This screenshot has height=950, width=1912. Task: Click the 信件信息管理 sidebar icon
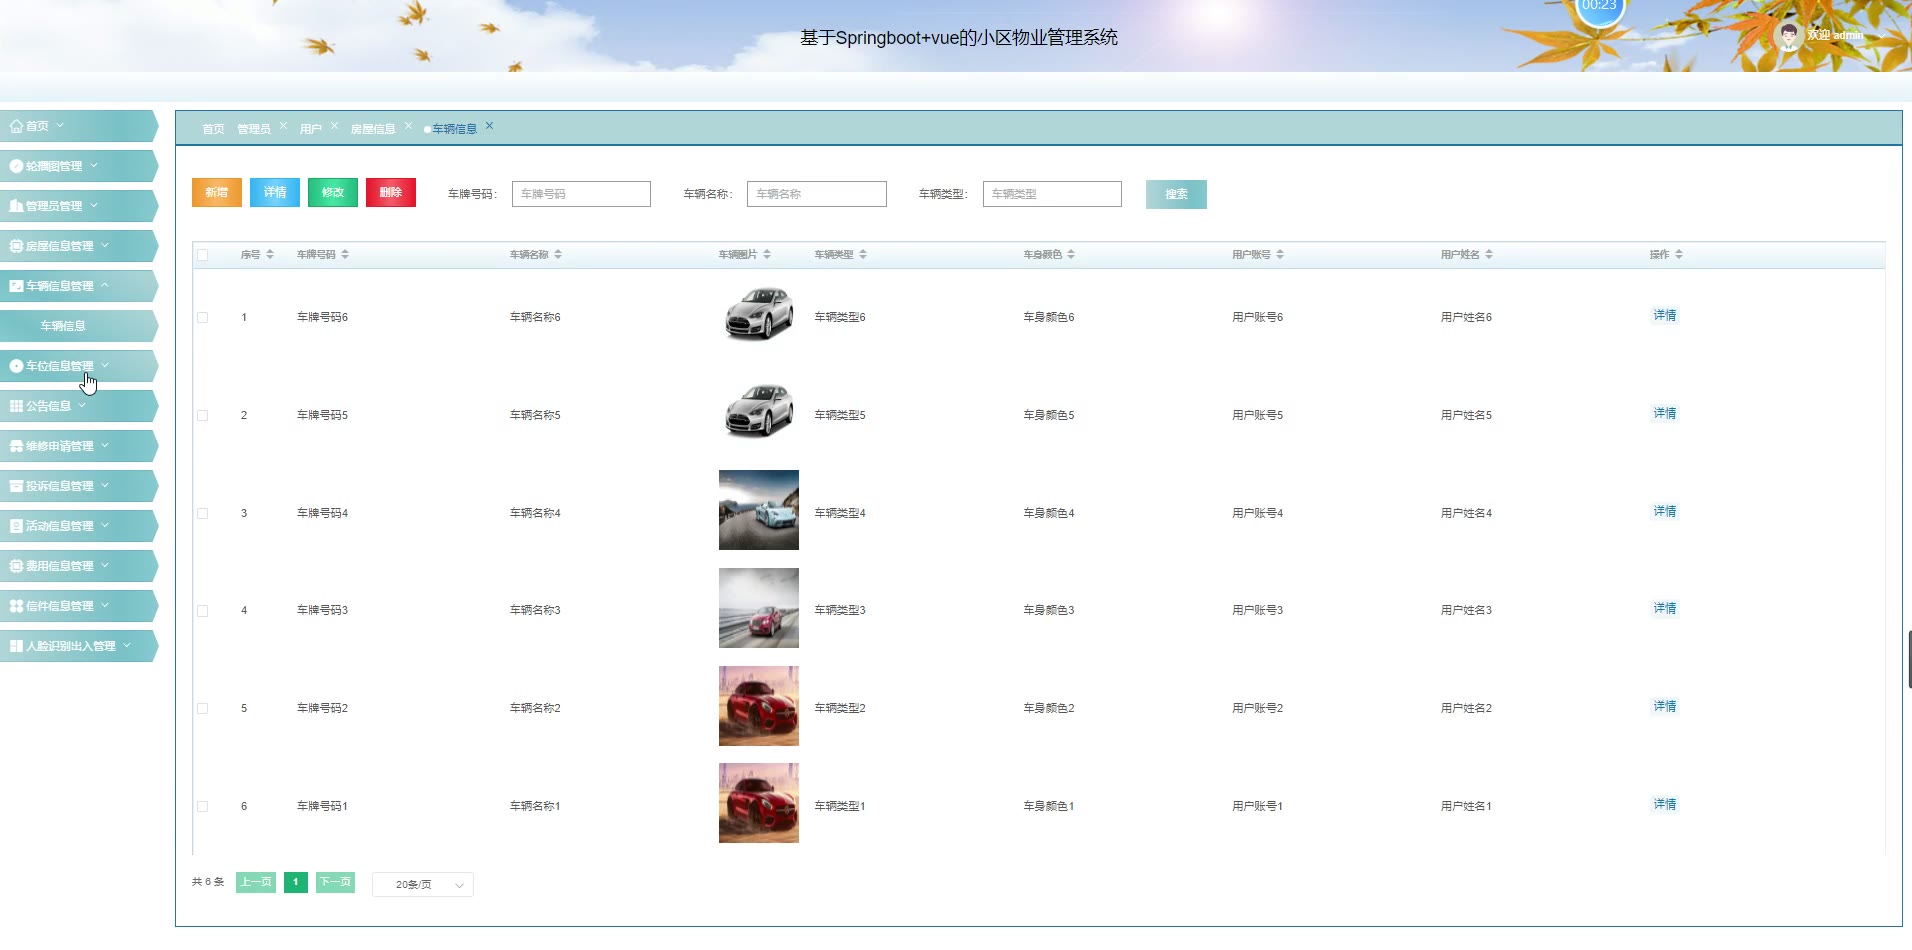tap(16, 606)
